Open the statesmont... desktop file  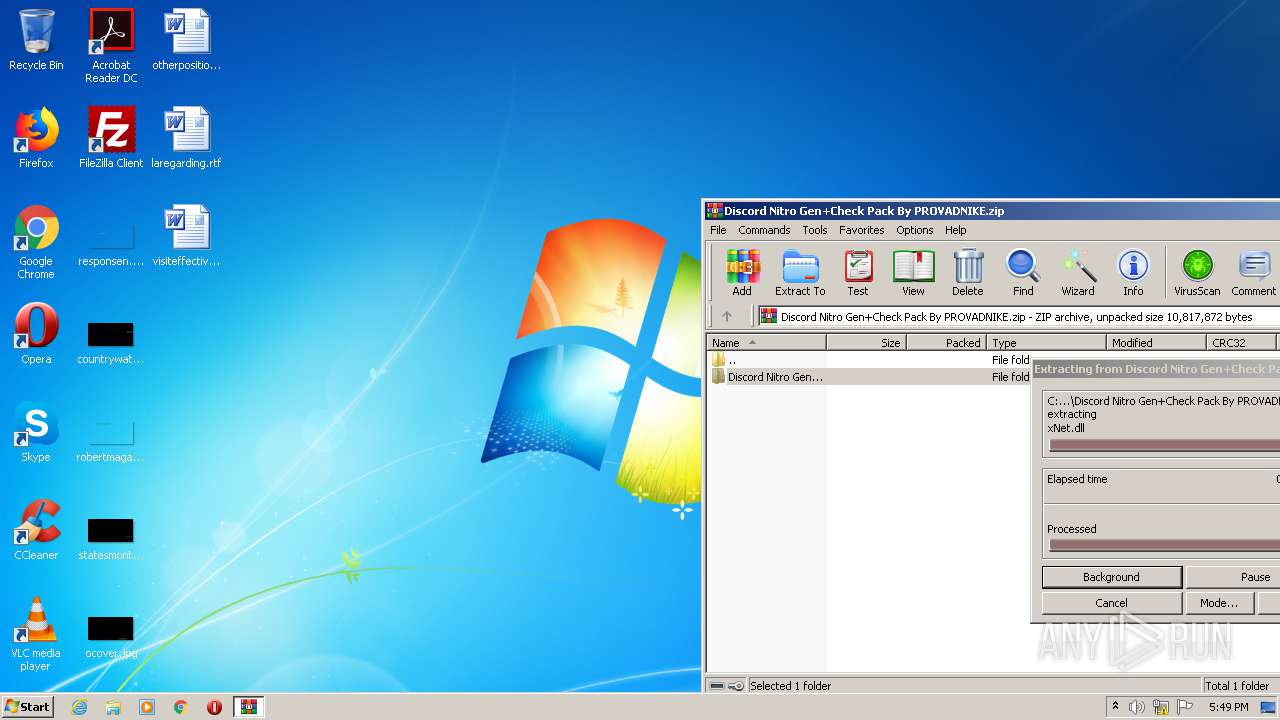click(x=111, y=538)
